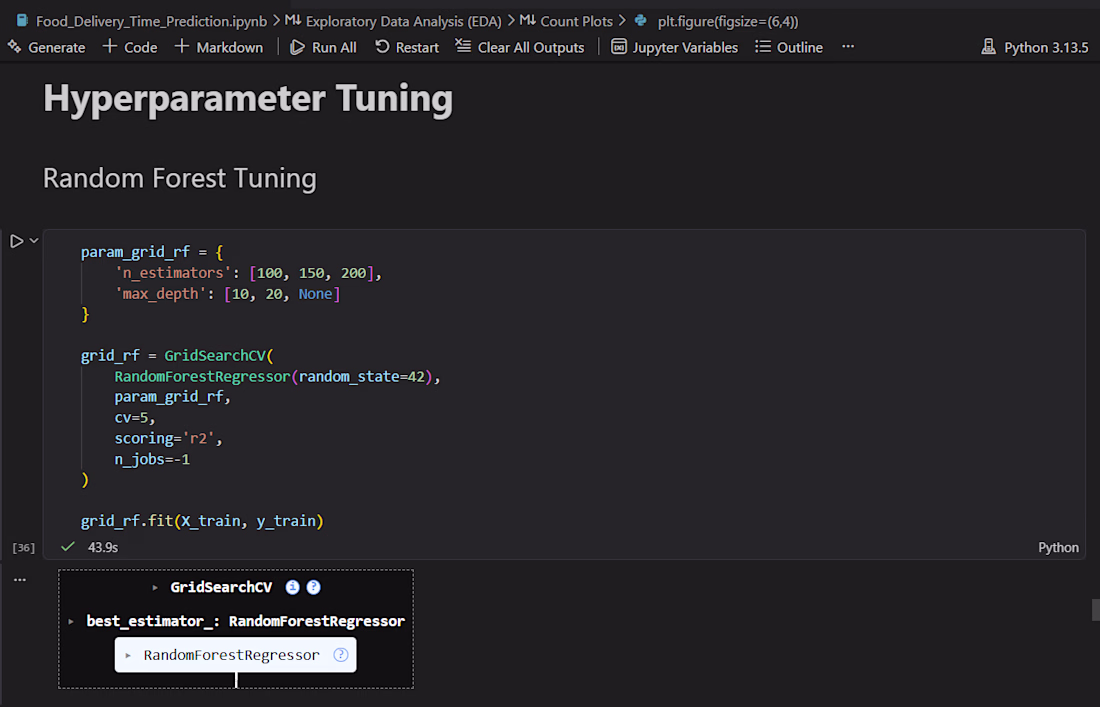
Task: Open GridSearchCV documentation question mark link
Action: [314, 587]
